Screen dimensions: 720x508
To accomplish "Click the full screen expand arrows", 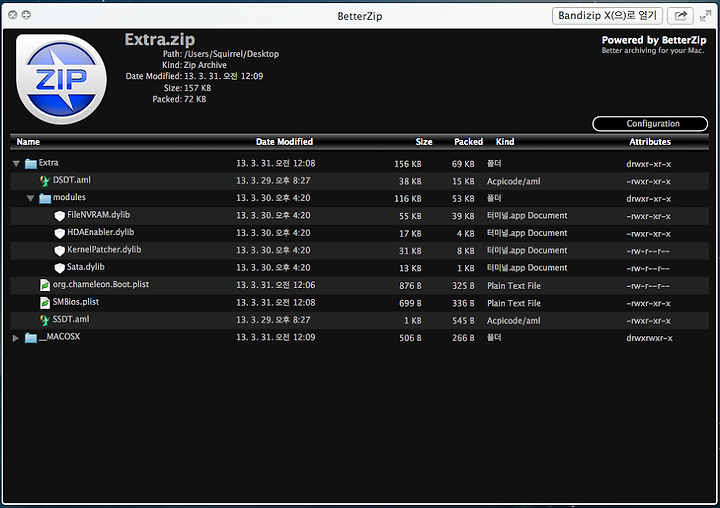I will pyautogui.click(x=705, y=16).
